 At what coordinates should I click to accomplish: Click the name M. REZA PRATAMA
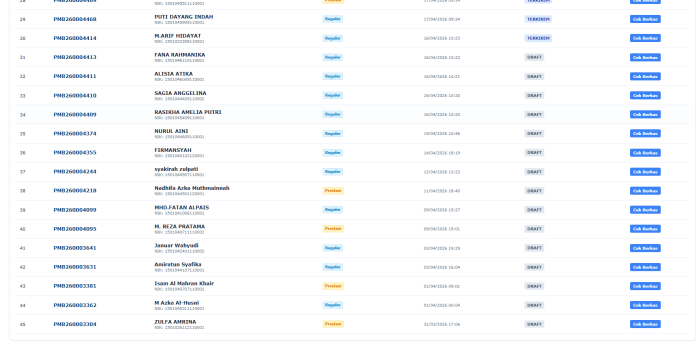179,226
